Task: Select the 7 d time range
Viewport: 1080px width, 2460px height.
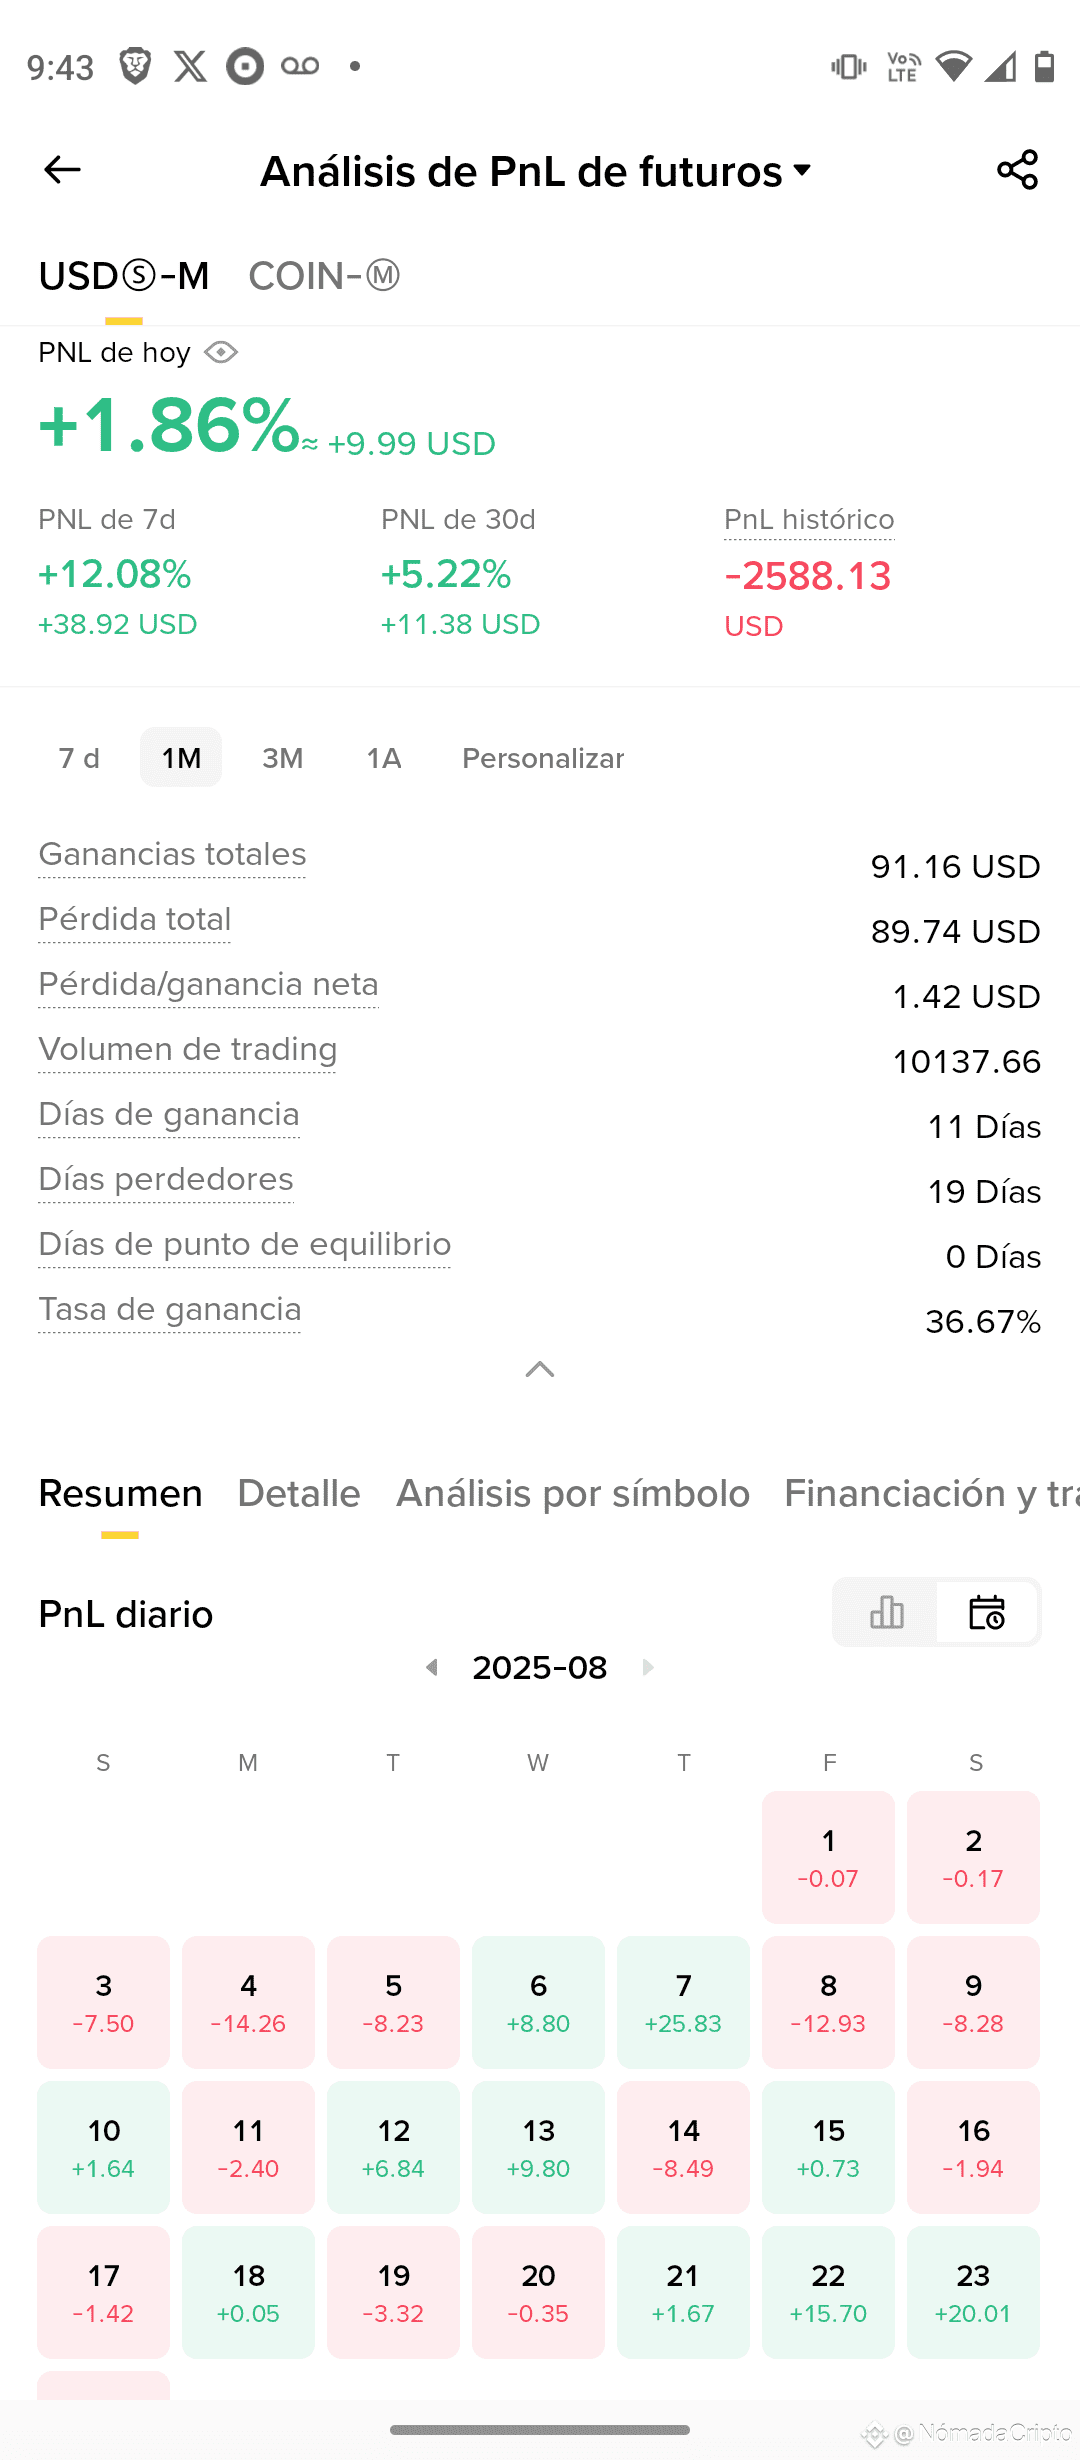Action: tap(79, 758)
